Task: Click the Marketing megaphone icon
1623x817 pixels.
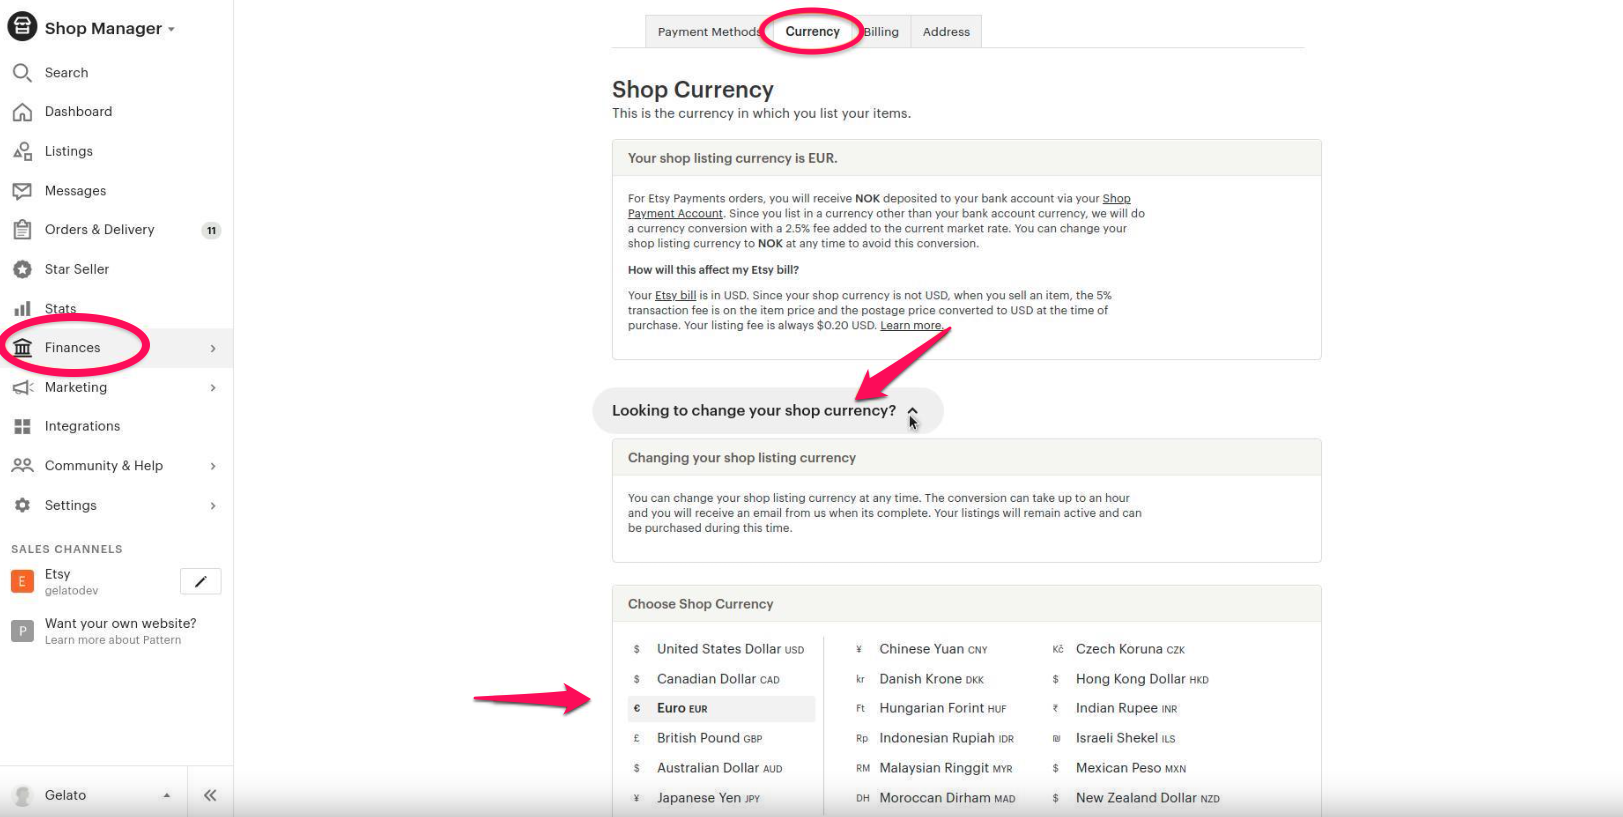Action: coord(22,387)
